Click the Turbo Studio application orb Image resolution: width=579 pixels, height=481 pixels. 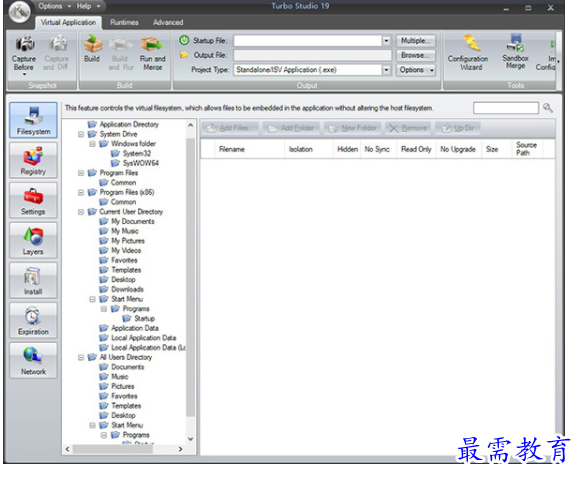click(19, 12)
